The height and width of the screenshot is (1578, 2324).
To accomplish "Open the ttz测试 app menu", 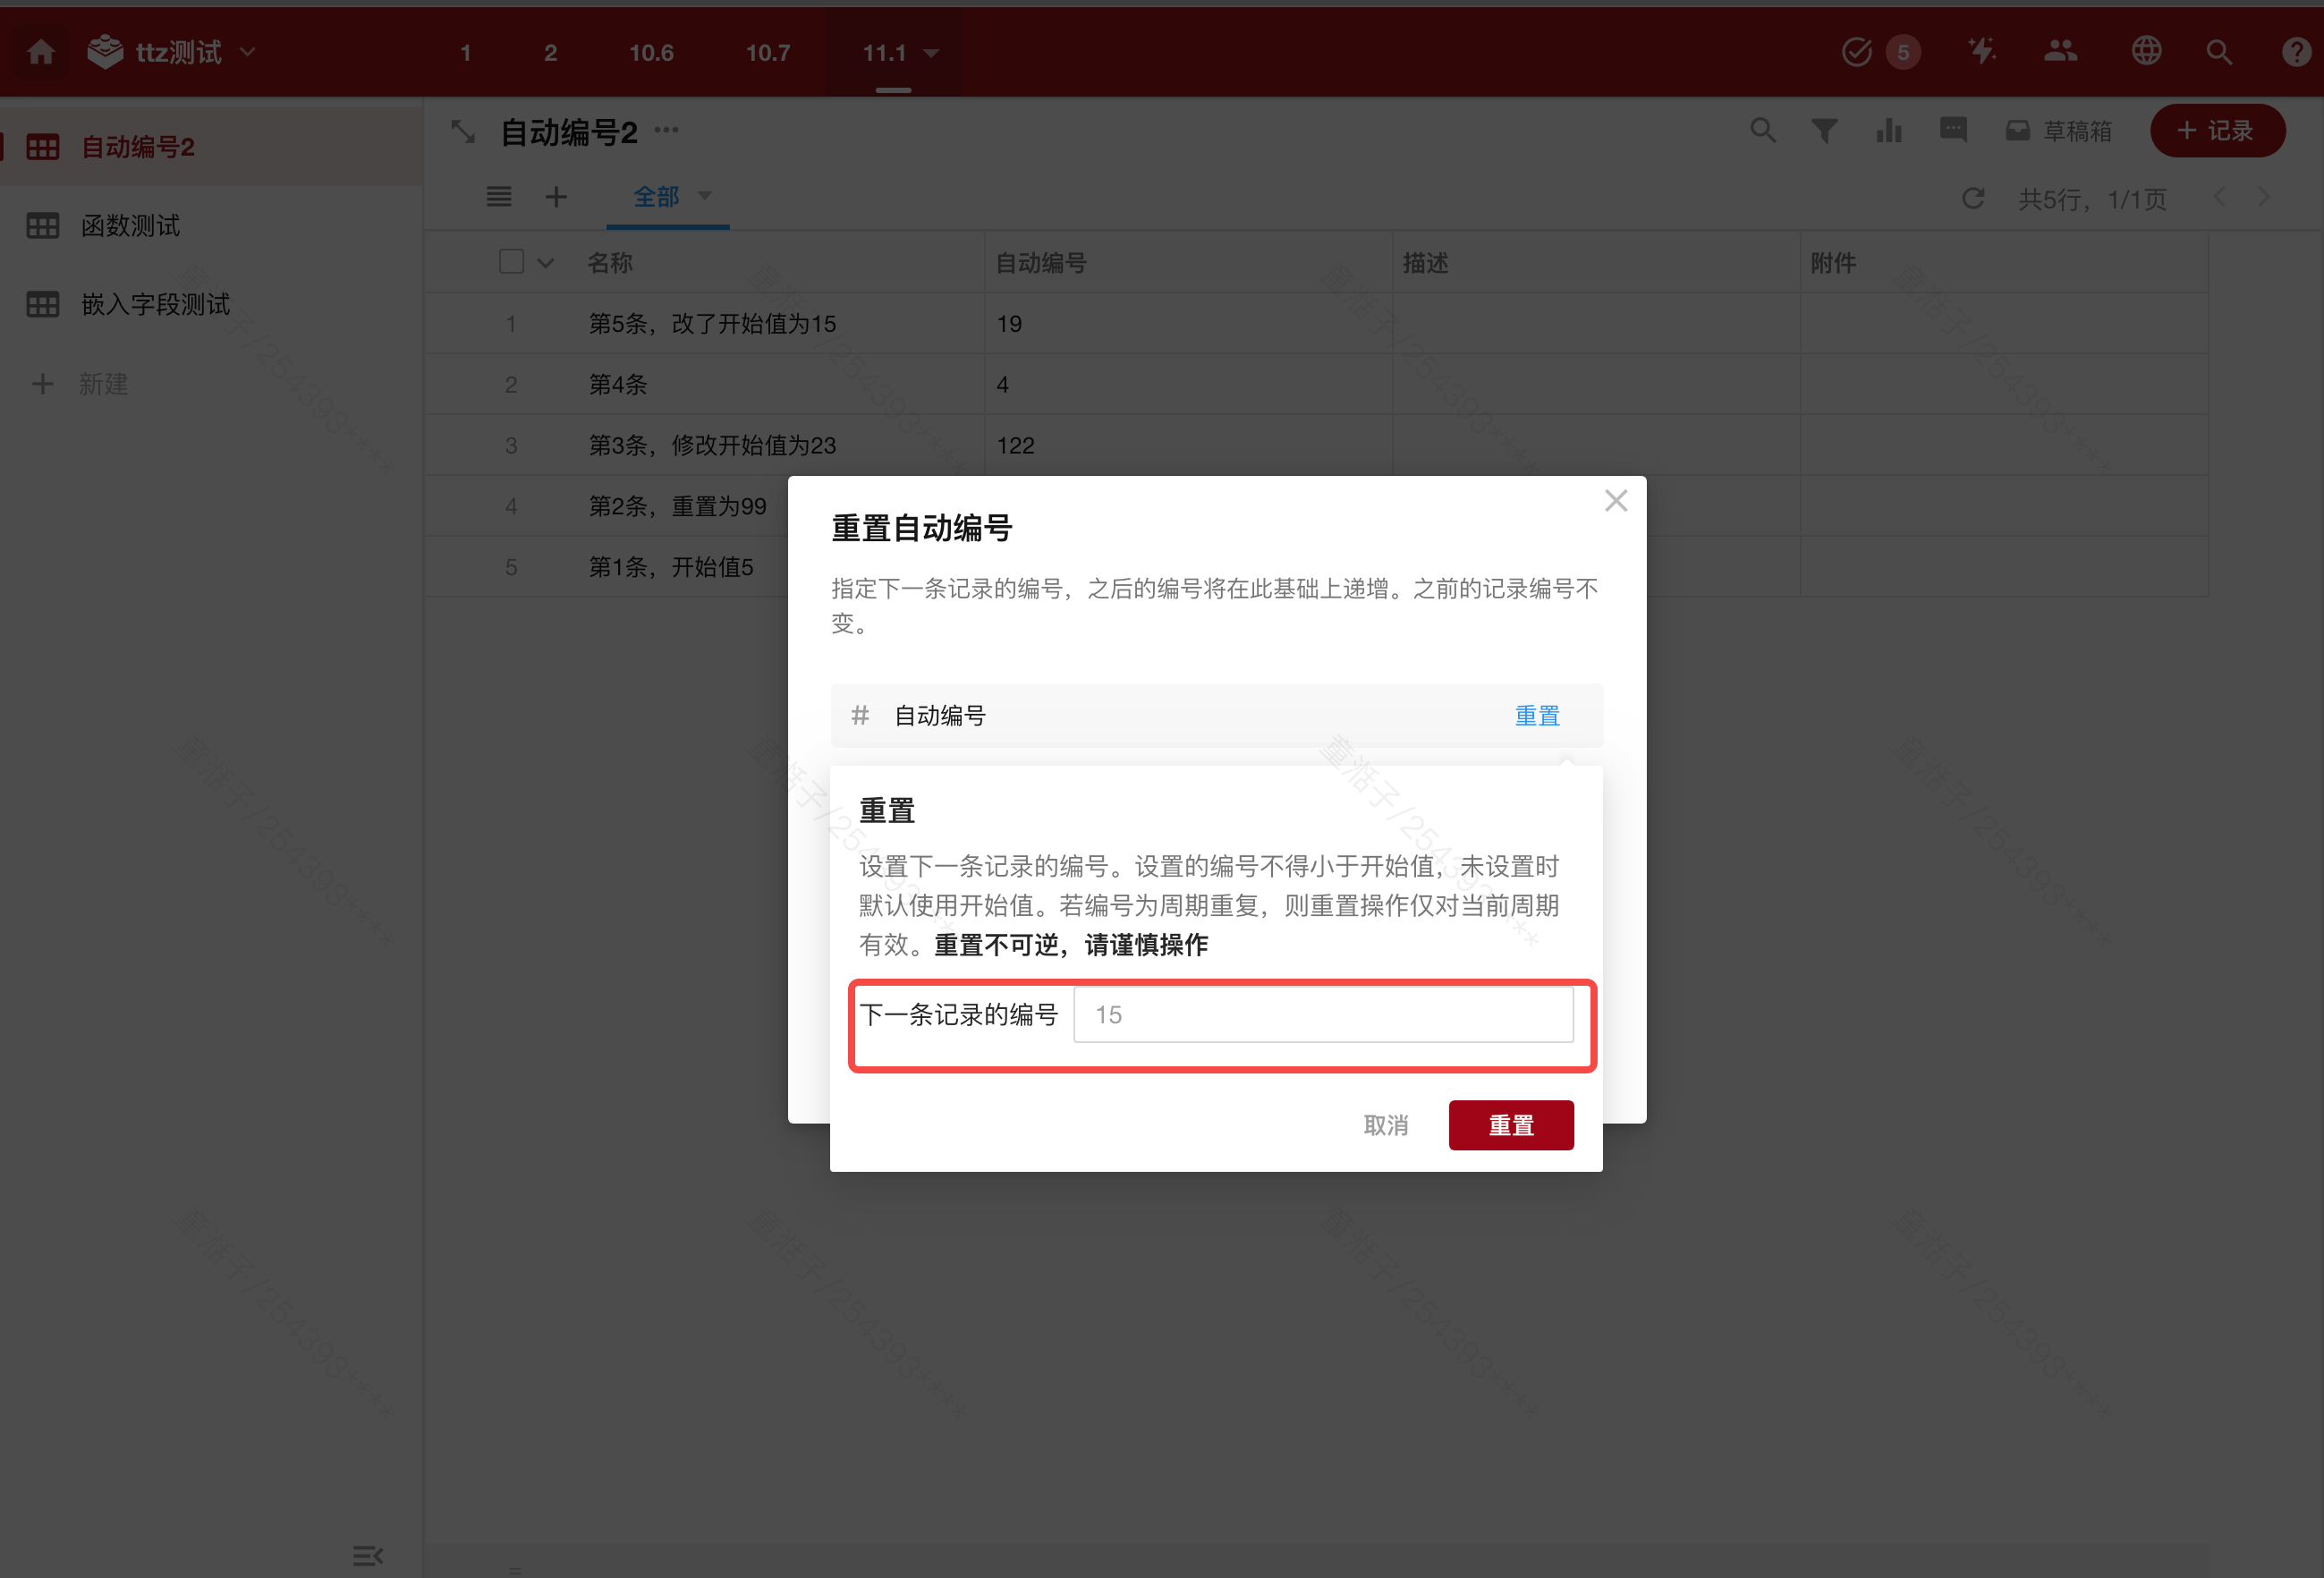I will [x=171, y=52].
